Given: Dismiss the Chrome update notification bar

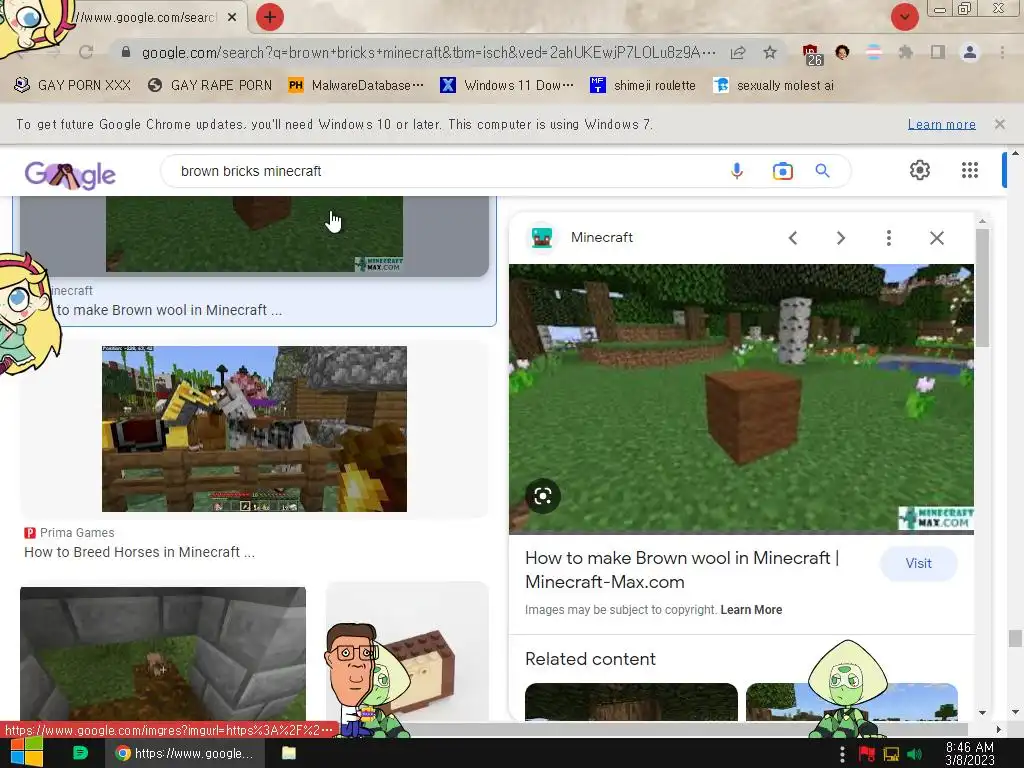Looking at the screenshot, I should [999, 124].
